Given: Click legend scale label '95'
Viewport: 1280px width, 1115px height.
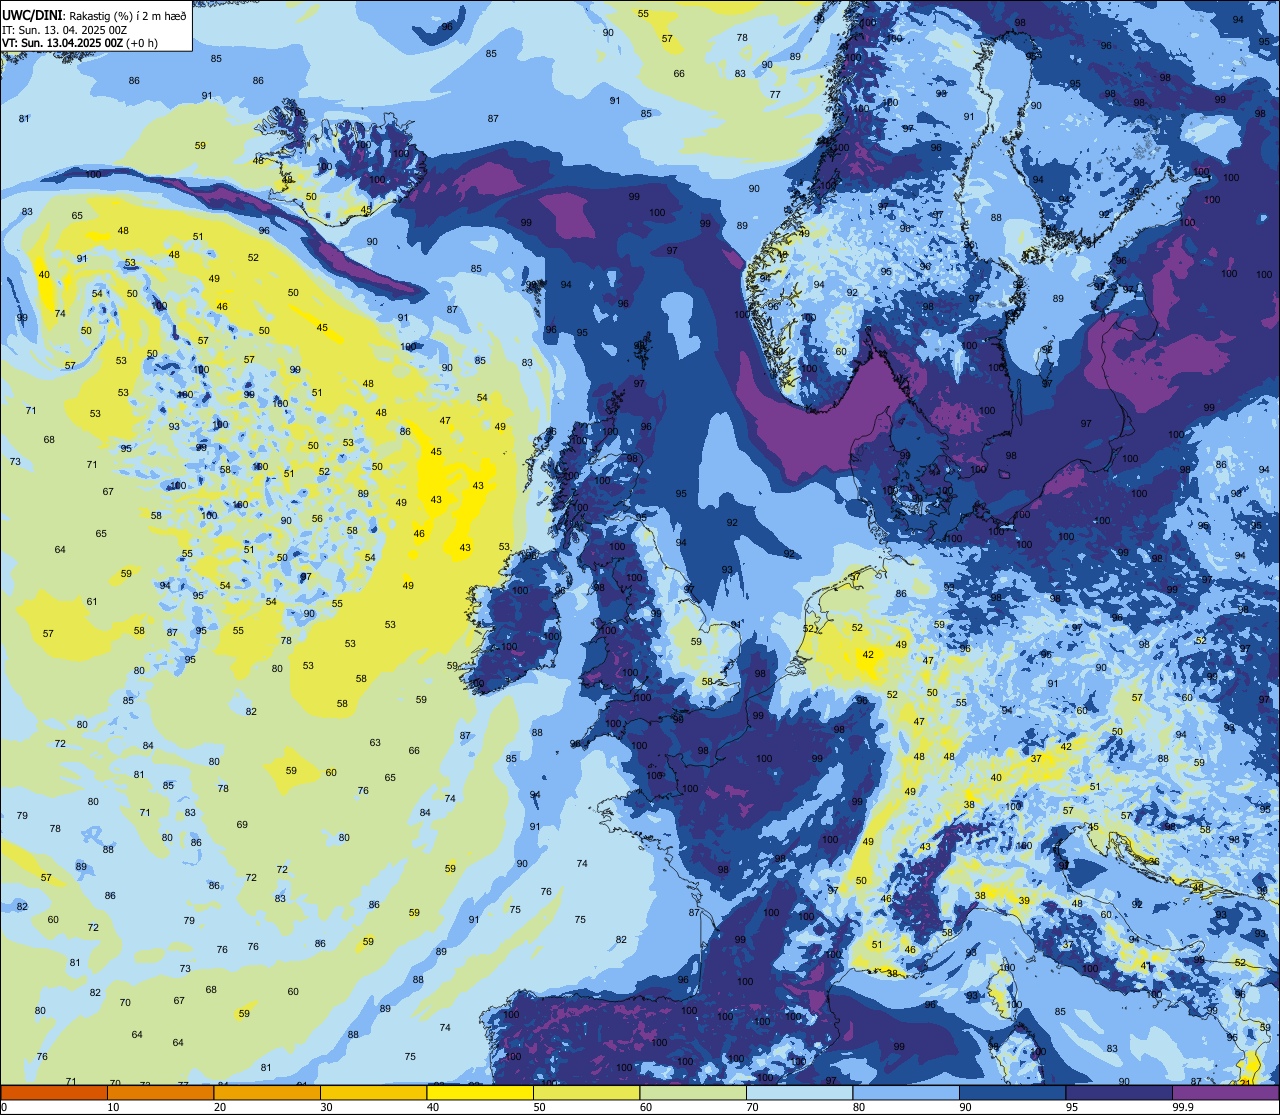Looking at the screenshot, I should click(x=1072, y=1107).
